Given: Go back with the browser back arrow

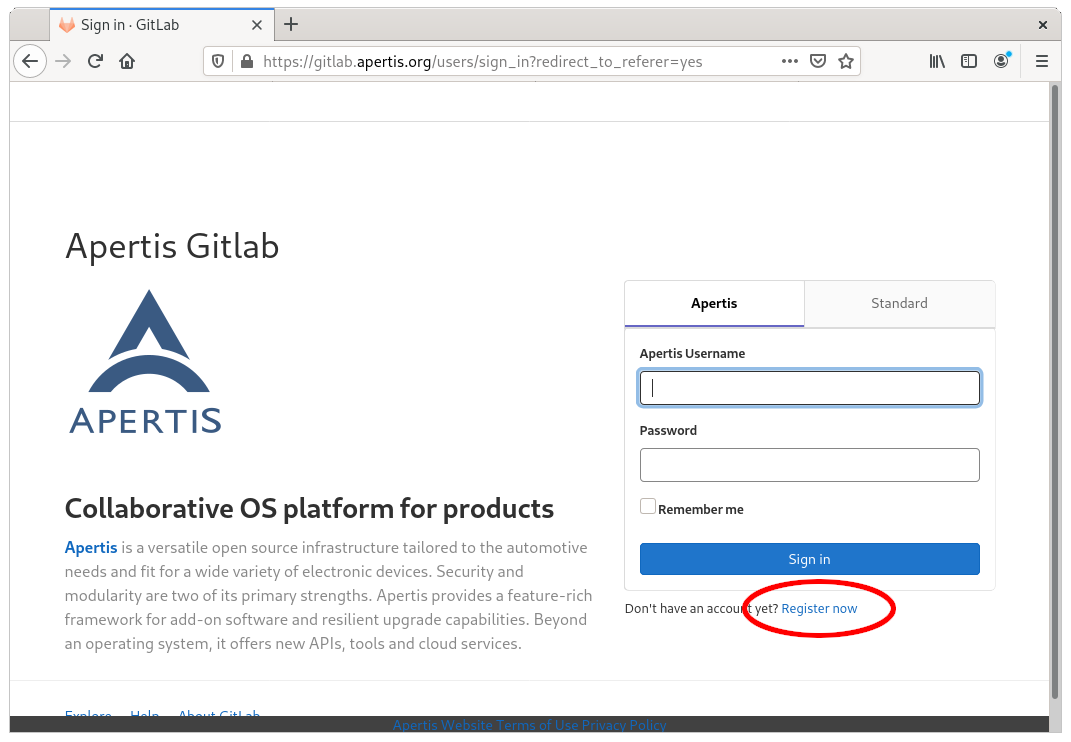Looking at the screenshot, I should tap(30, 61).
